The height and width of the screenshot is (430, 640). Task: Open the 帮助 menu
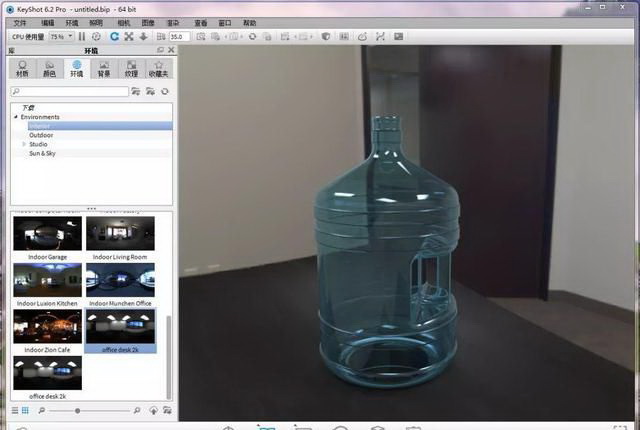tap(249, 23)
